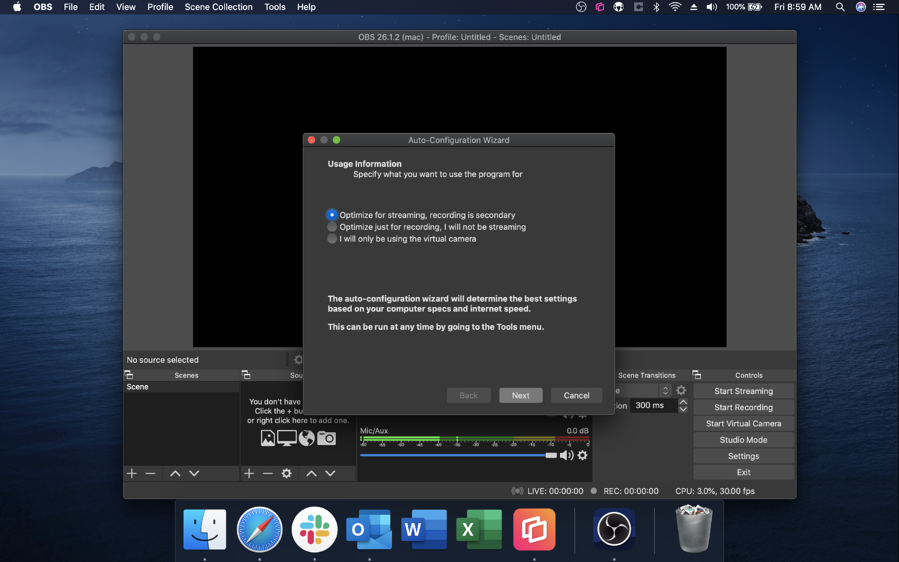Pop out the Sources dock panel
This screenshot has width=899, height=562.
pyautogui.click(x=247, y=375)
